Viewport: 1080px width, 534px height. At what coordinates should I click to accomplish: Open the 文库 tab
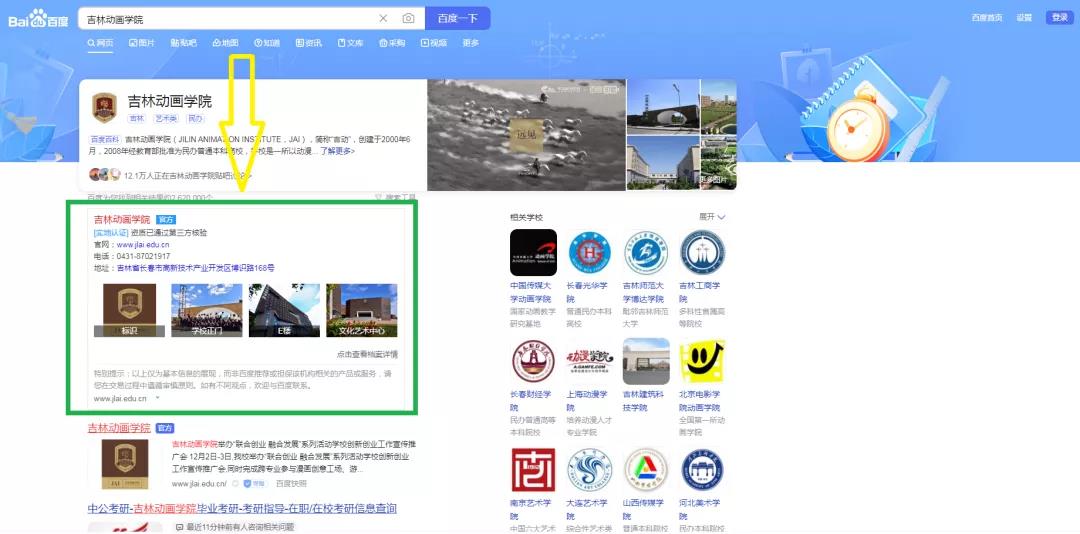351,43
